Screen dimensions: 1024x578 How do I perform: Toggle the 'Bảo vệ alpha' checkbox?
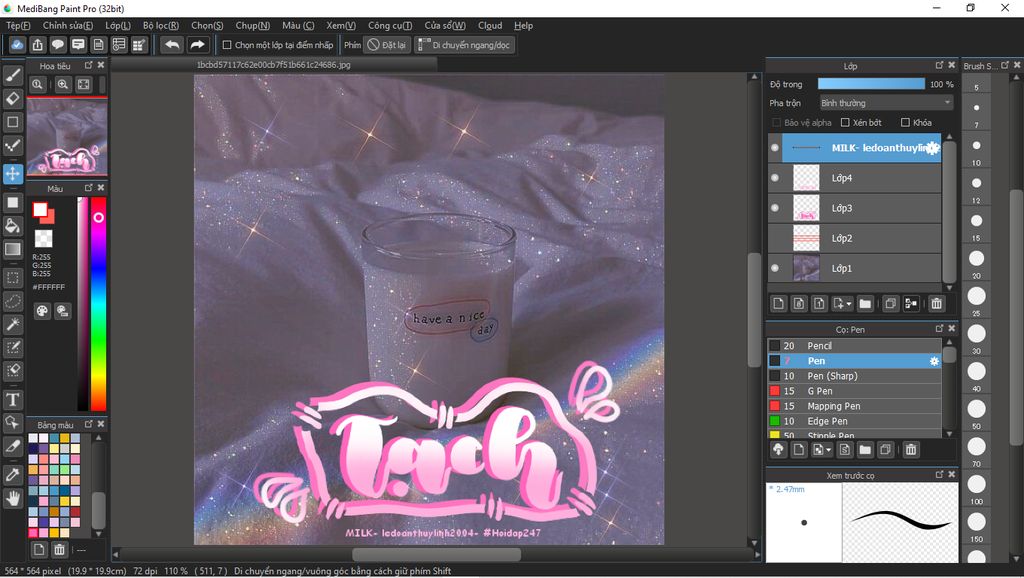(776, 123)
